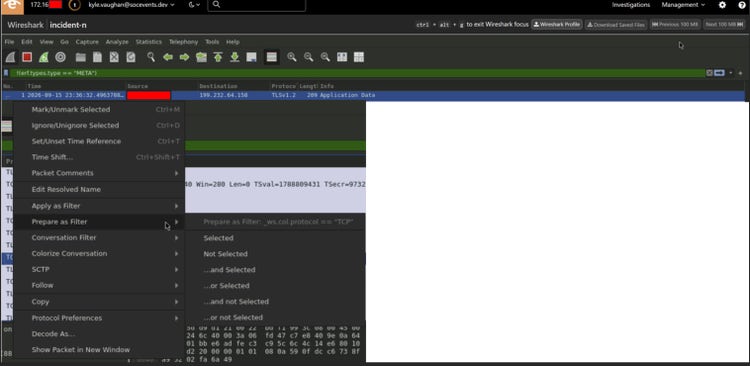Click the top bar search field
750x366 pixels.
tap(256, 5)
